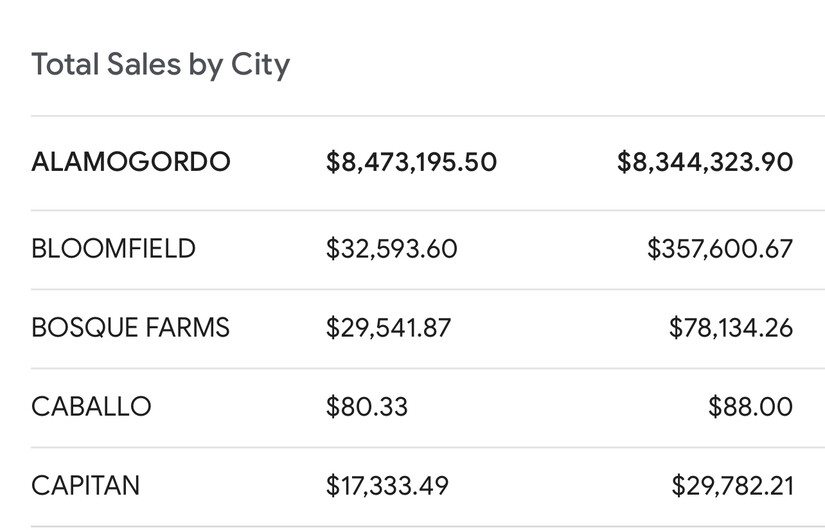Click the word Total in the title
This screenshot has width=825, height=530.
pyautogui.click(x=65, y=64)
